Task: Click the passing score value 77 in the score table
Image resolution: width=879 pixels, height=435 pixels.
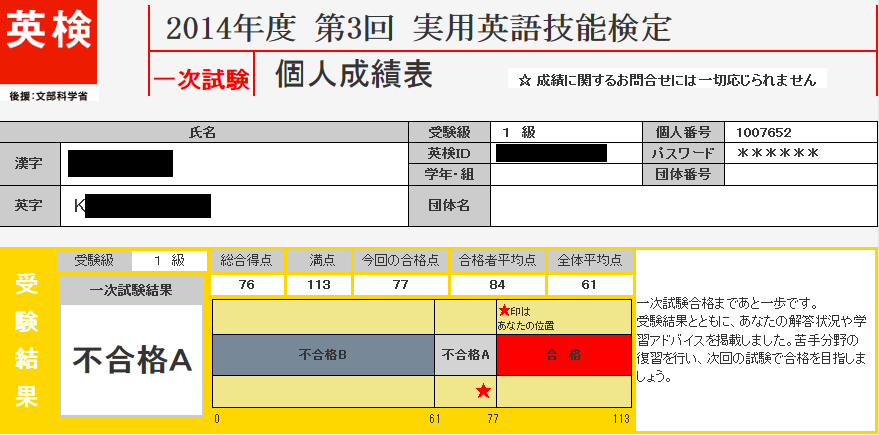Action: (x=400, y=285)
